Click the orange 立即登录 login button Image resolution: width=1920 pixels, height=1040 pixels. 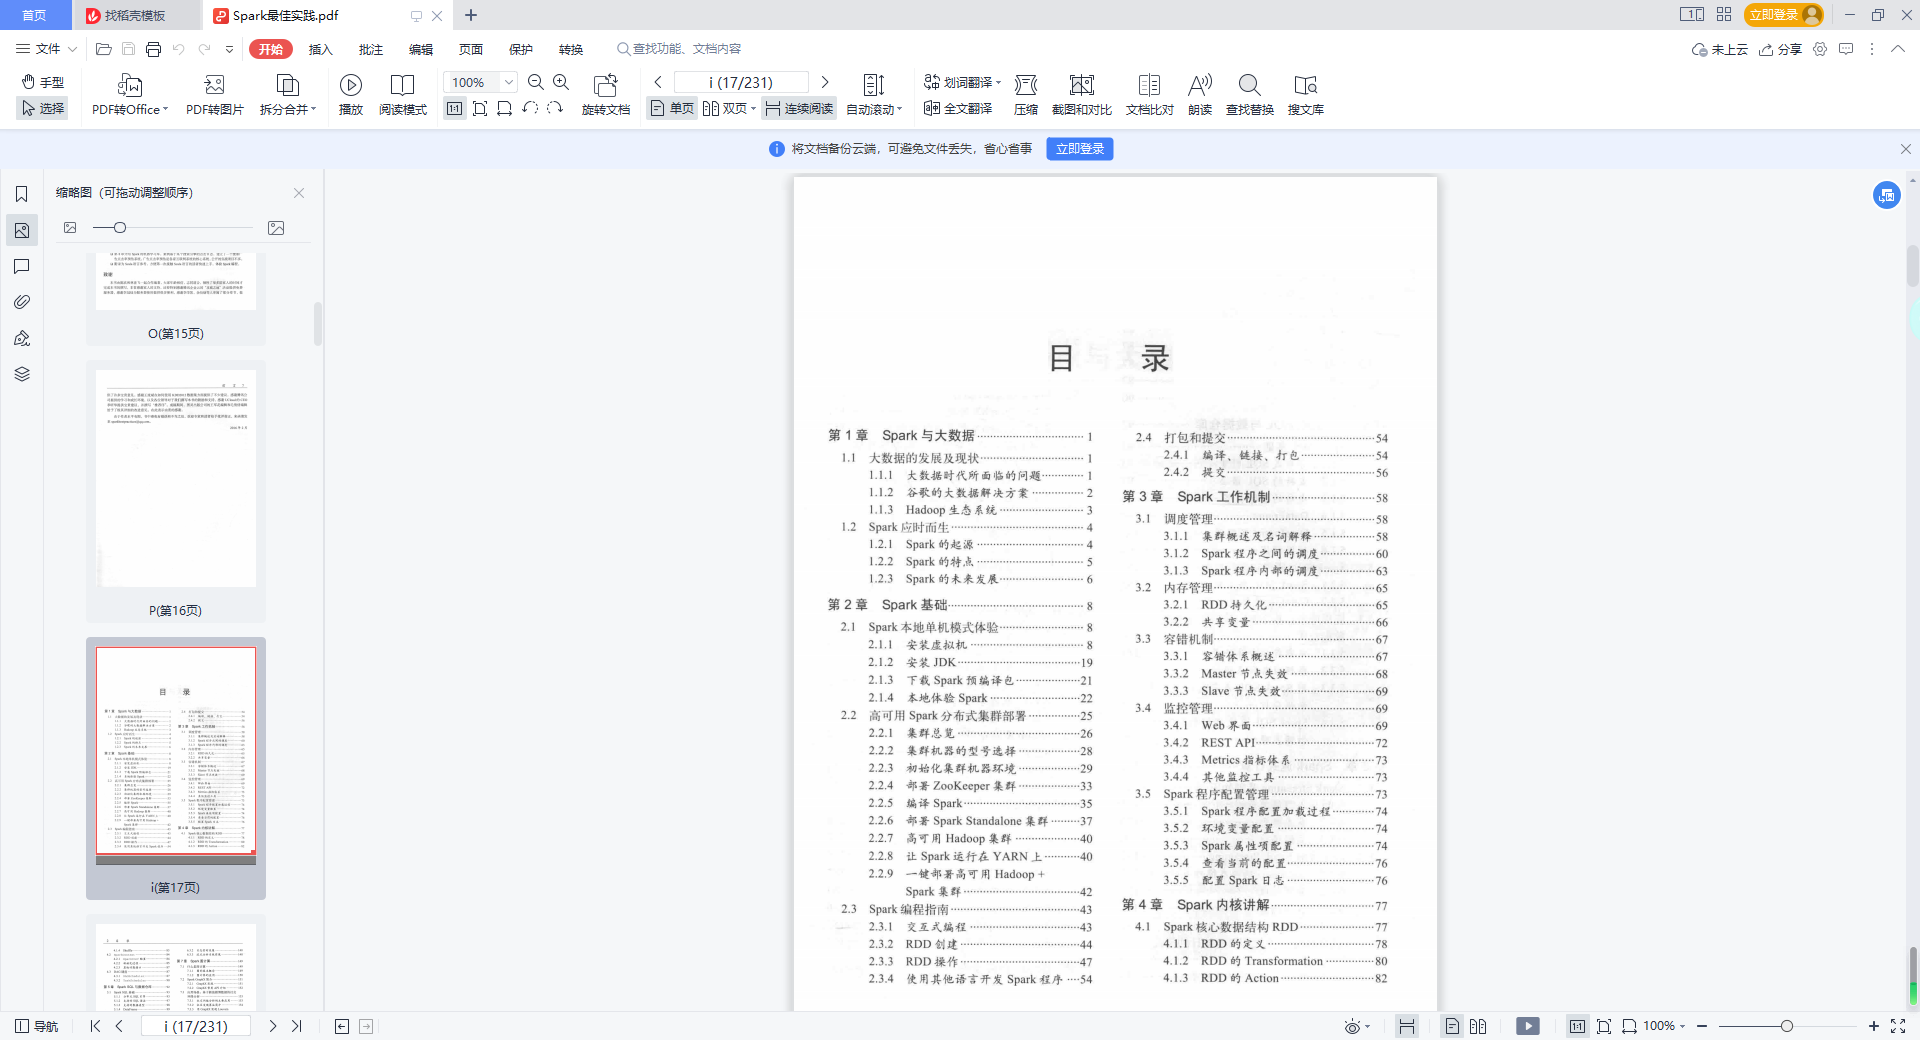1785,15
